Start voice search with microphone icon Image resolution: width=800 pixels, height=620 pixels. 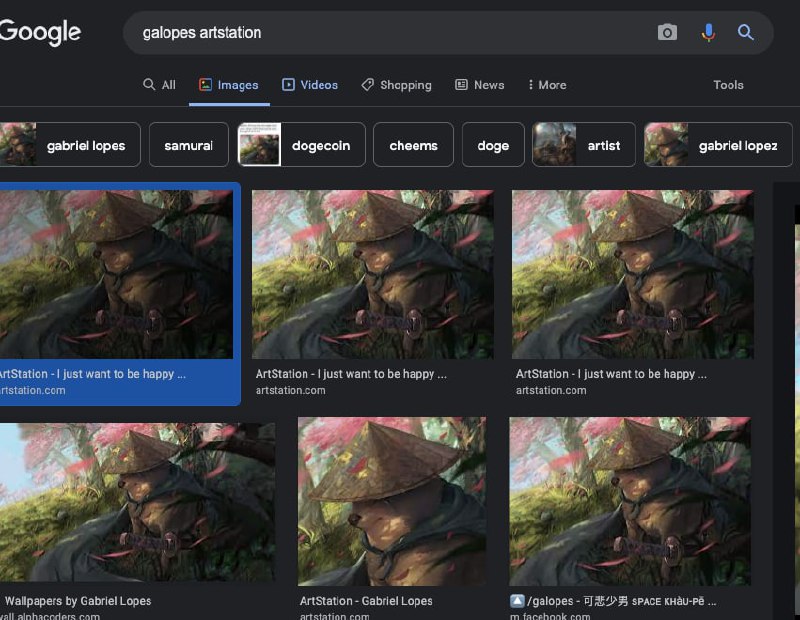tap(708, 32)
